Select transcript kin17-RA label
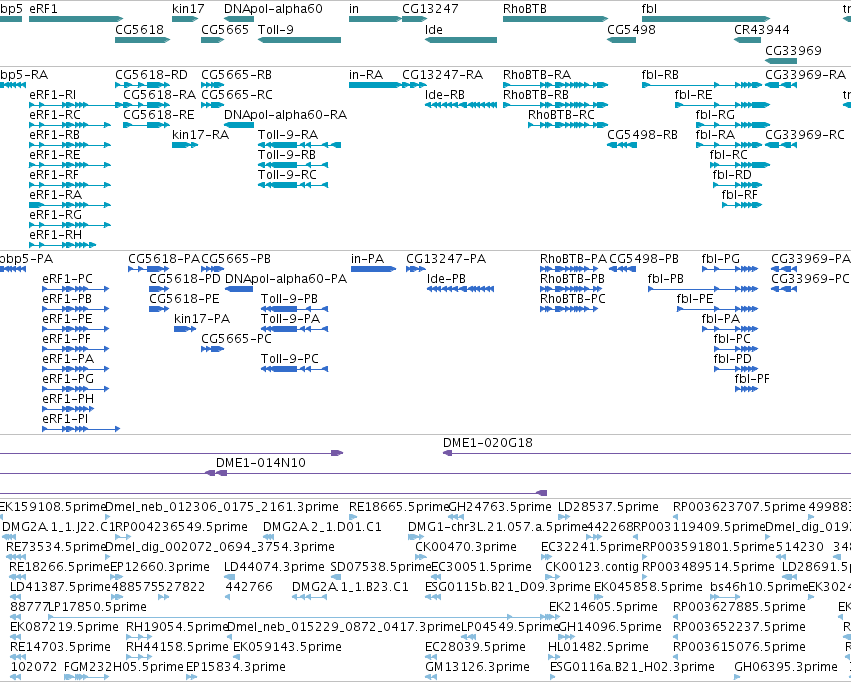 point(200,135)
